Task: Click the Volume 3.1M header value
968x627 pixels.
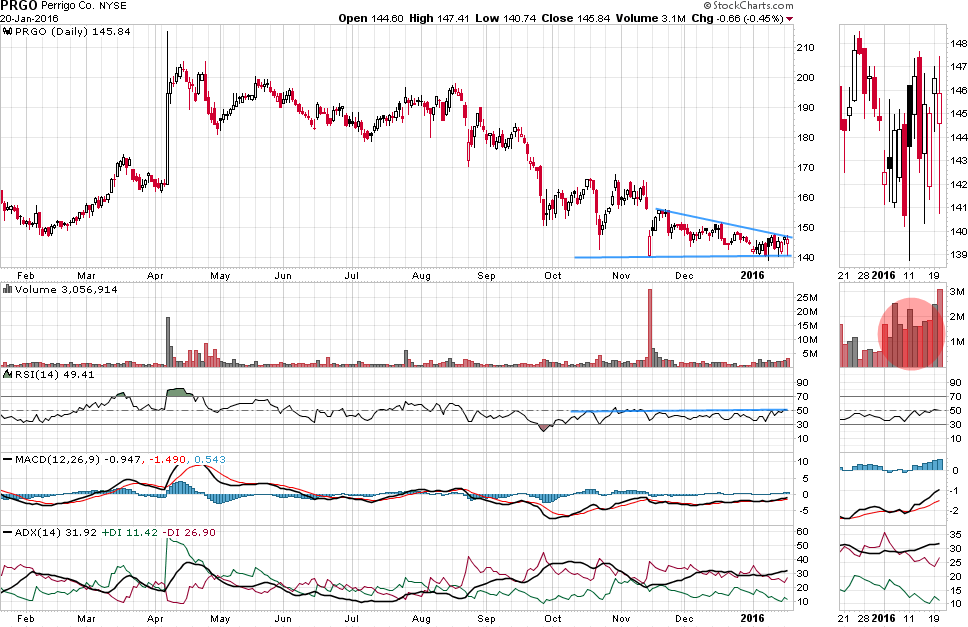Action: [651, 19]
